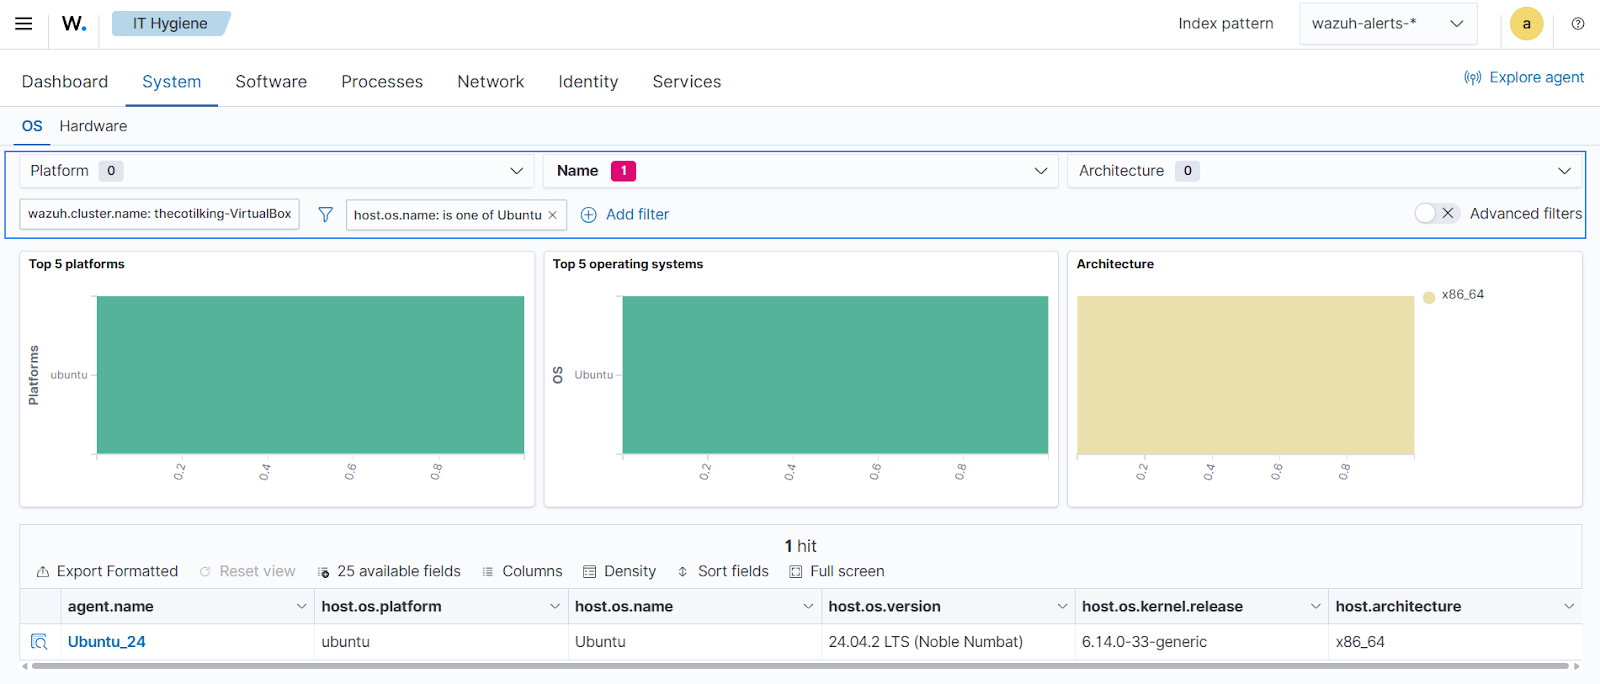
Task: Click the Density table icon
Action: pyautogui.click(x=589, y=572)
